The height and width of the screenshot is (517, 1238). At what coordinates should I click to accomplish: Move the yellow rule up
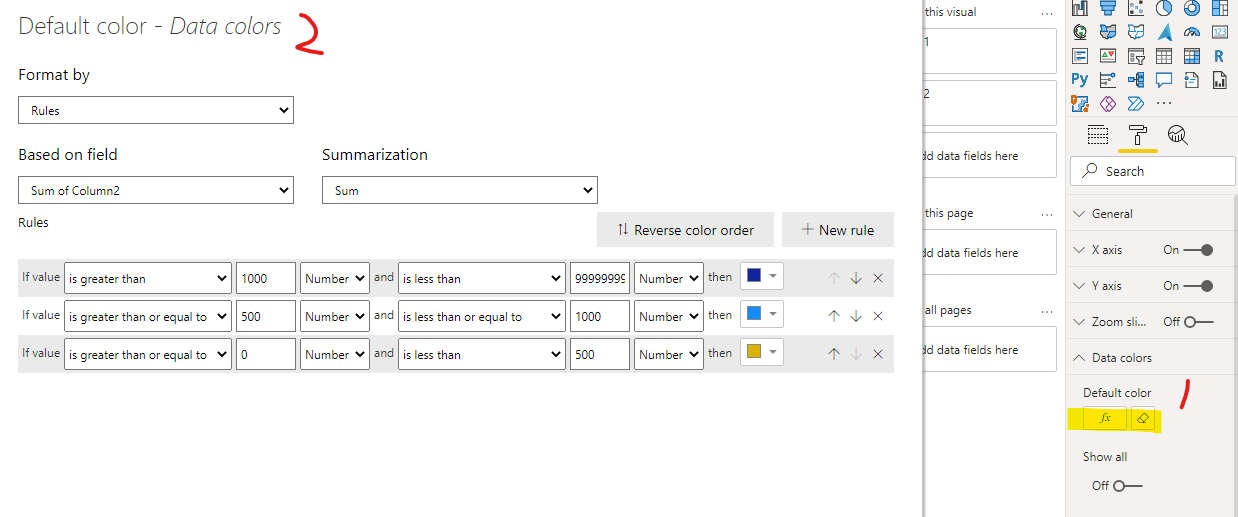(833, 354)
